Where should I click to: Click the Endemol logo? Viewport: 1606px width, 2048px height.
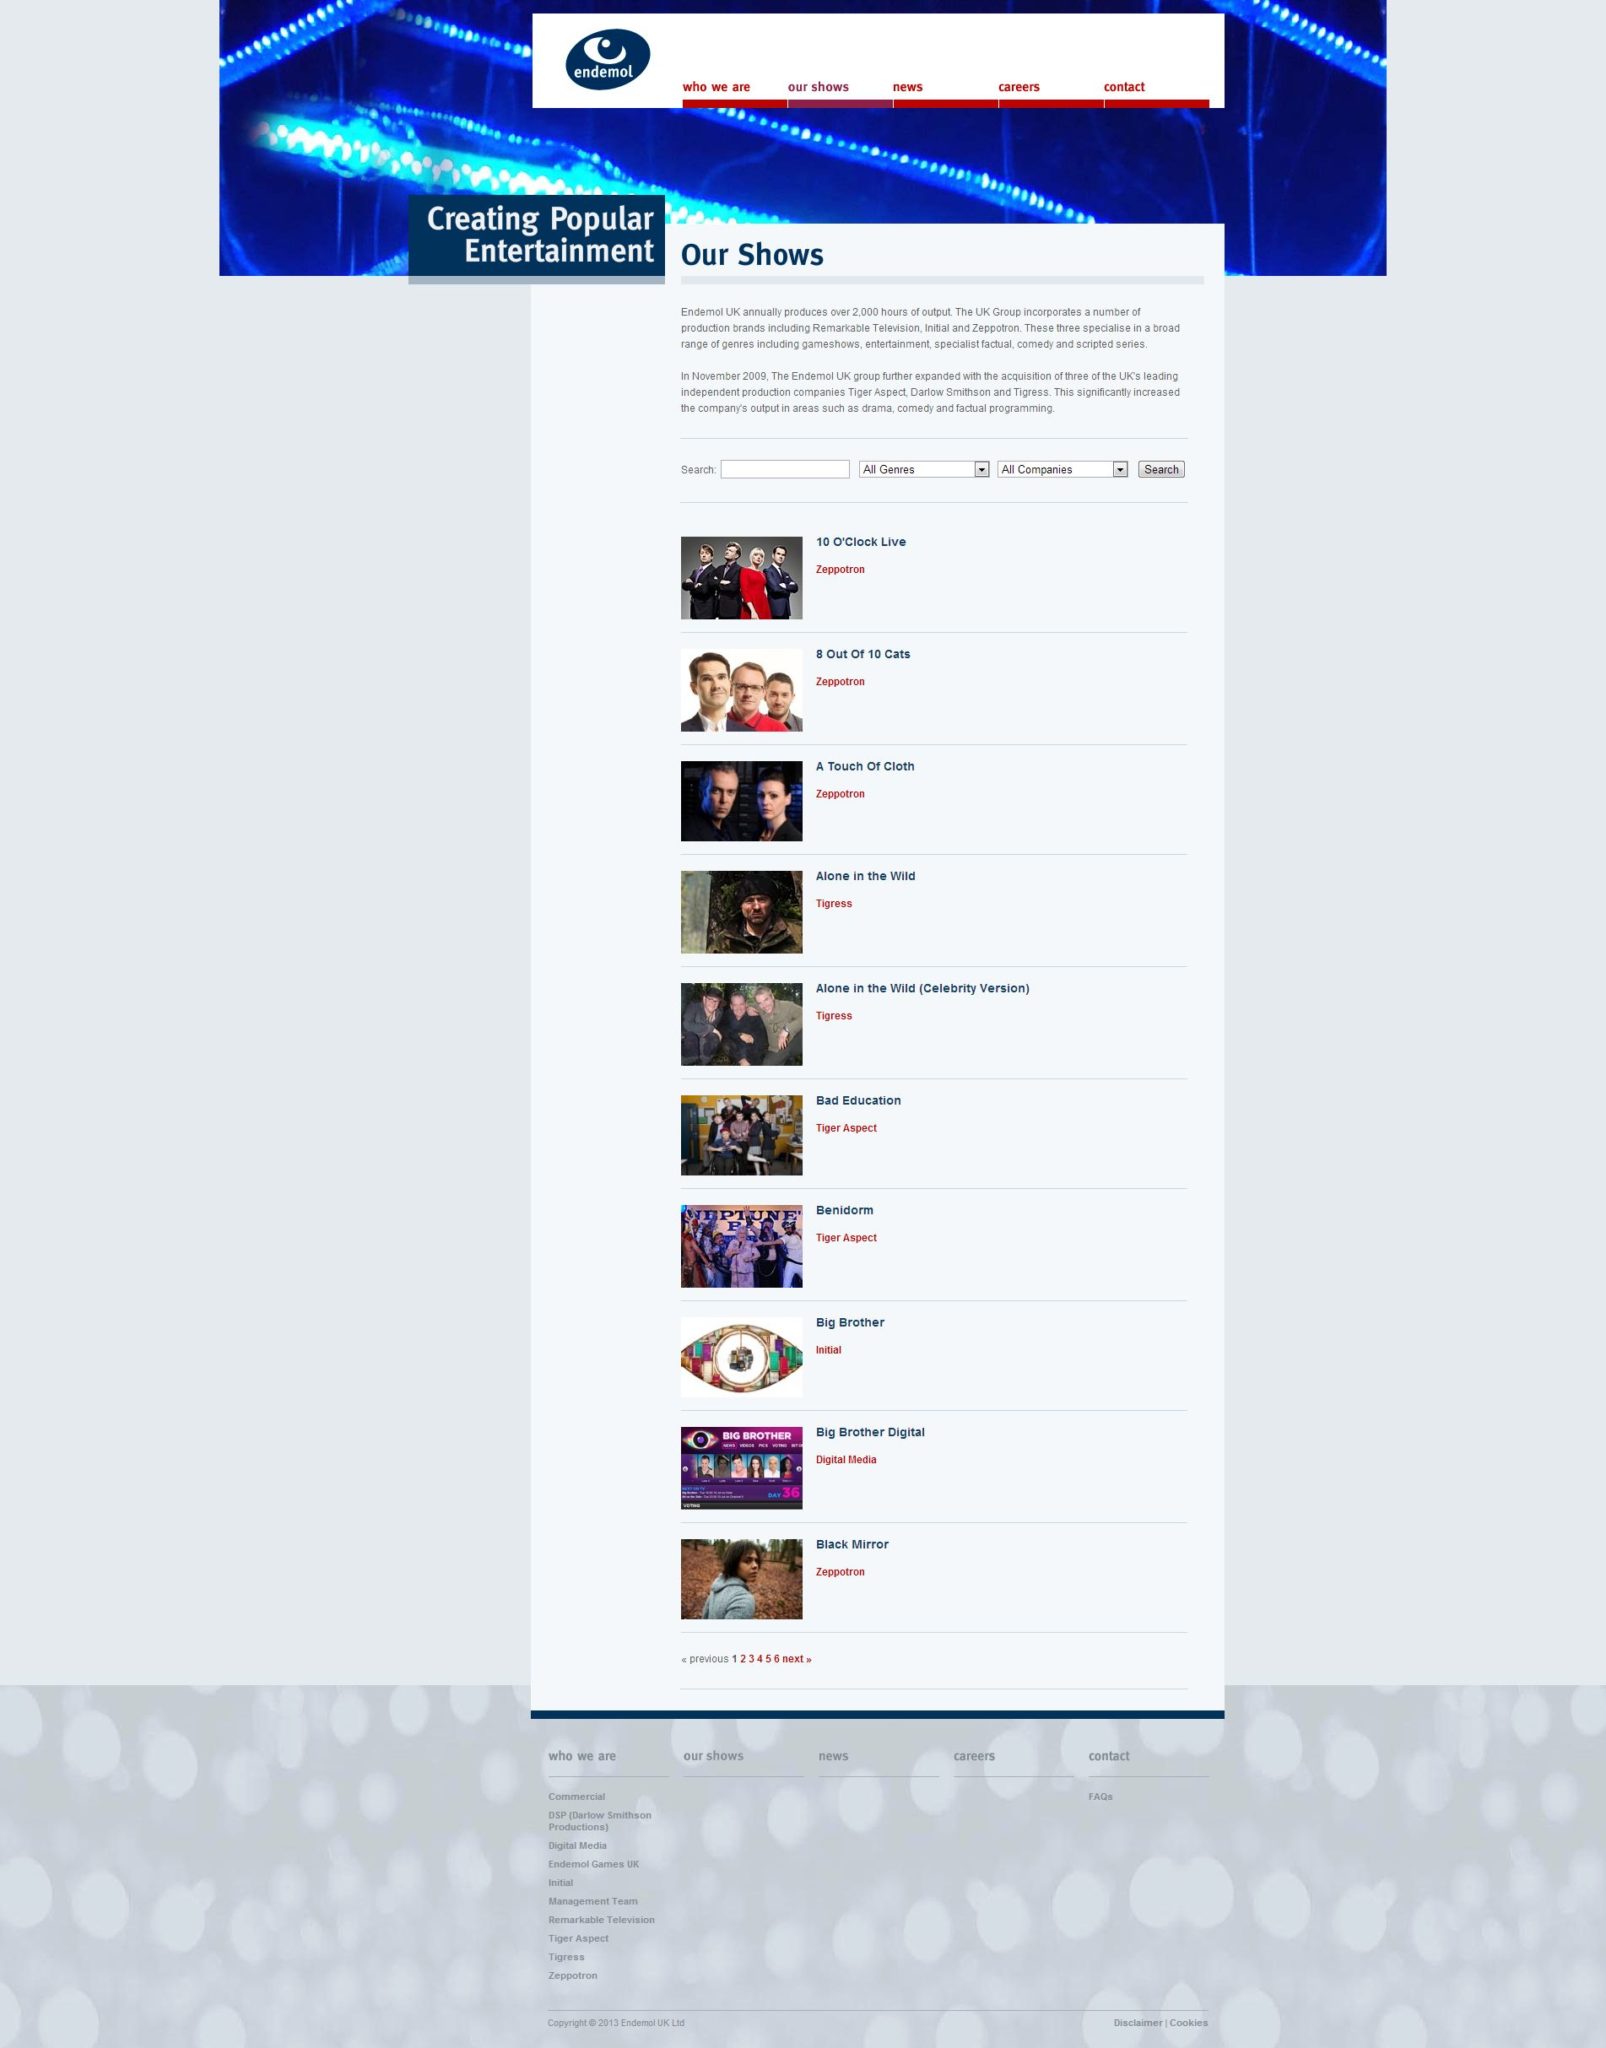[607, 59]
